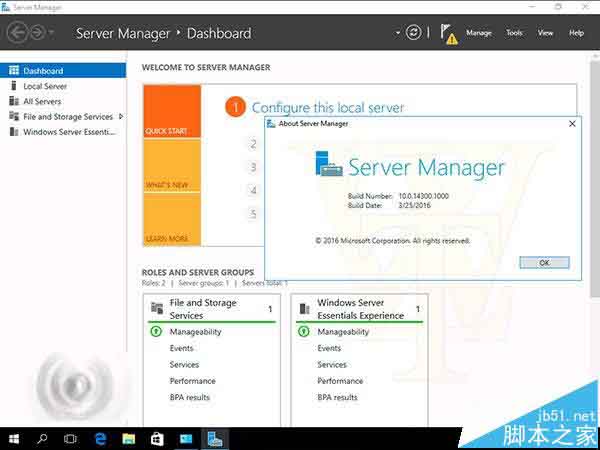Expand File and Storage Services arrow
The width and height of the screenshot is (600, 450).
tap(121, 116)
